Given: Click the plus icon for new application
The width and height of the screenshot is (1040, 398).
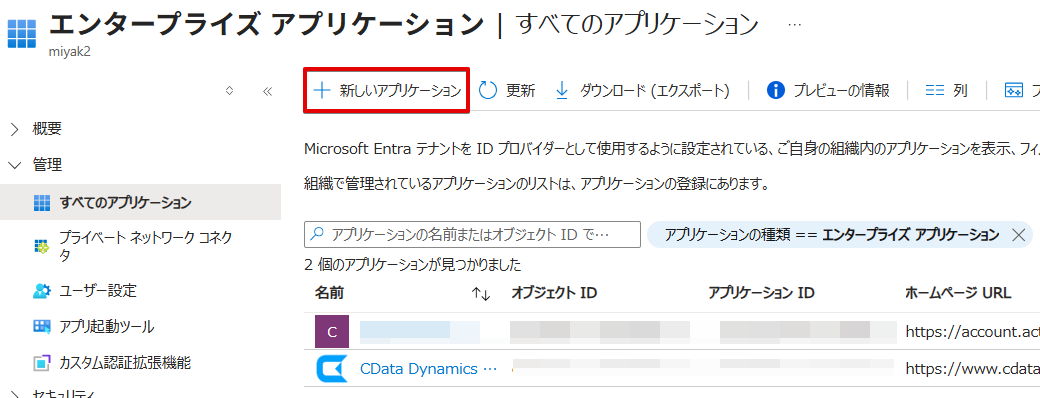Looking at the screenshot, I should pos(321,91).
